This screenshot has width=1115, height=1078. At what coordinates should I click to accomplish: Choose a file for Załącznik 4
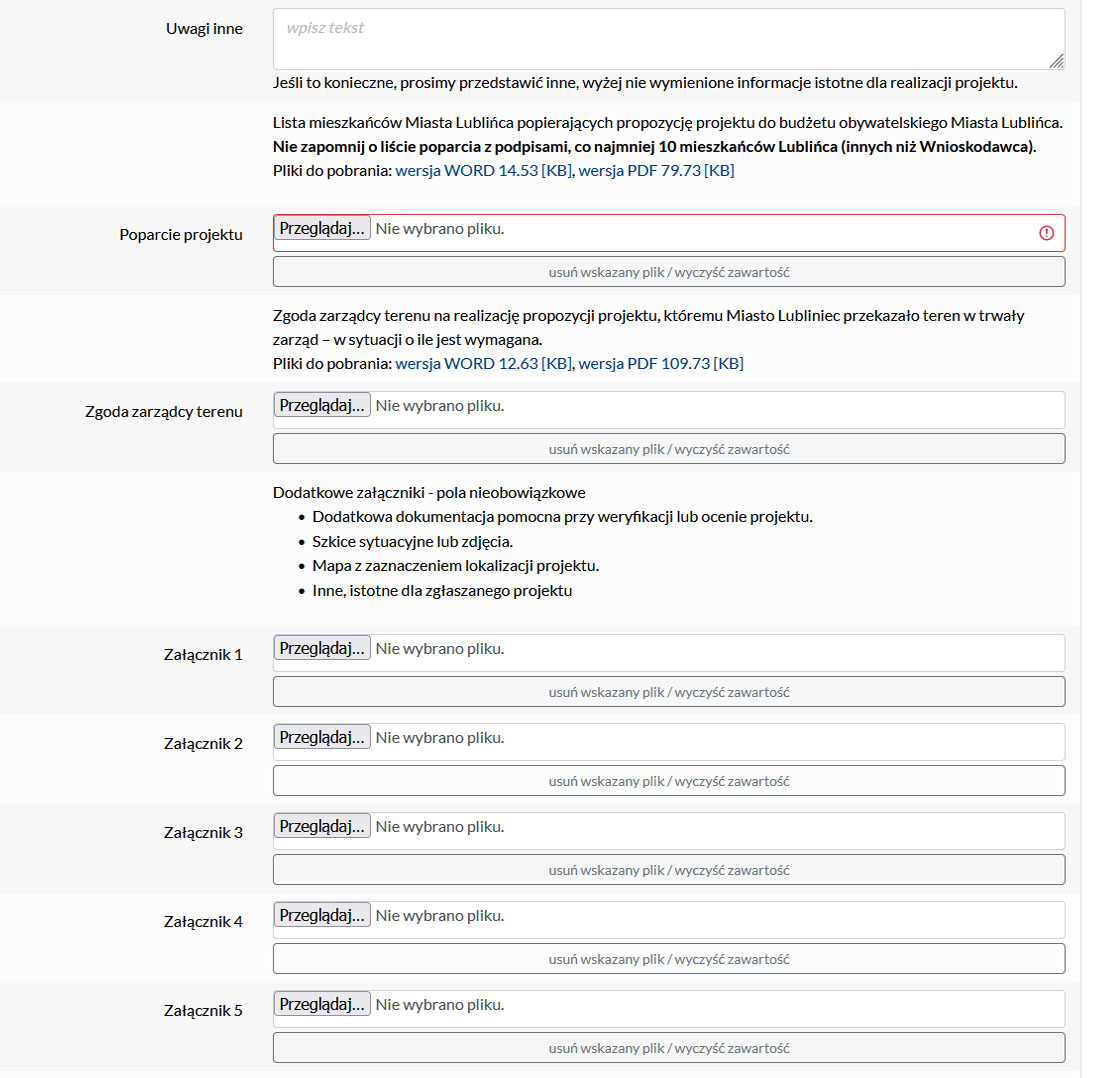point(322,915)
